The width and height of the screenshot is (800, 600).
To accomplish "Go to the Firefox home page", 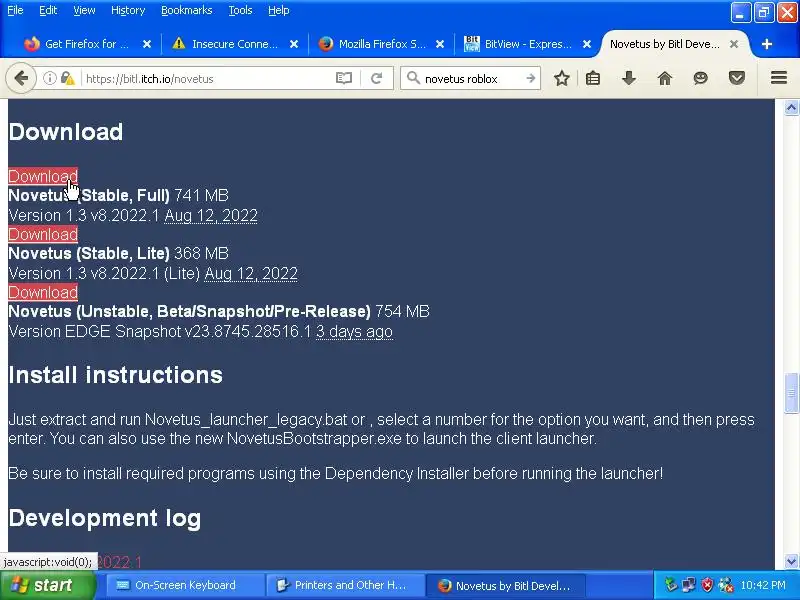I will tap(665, 79).
